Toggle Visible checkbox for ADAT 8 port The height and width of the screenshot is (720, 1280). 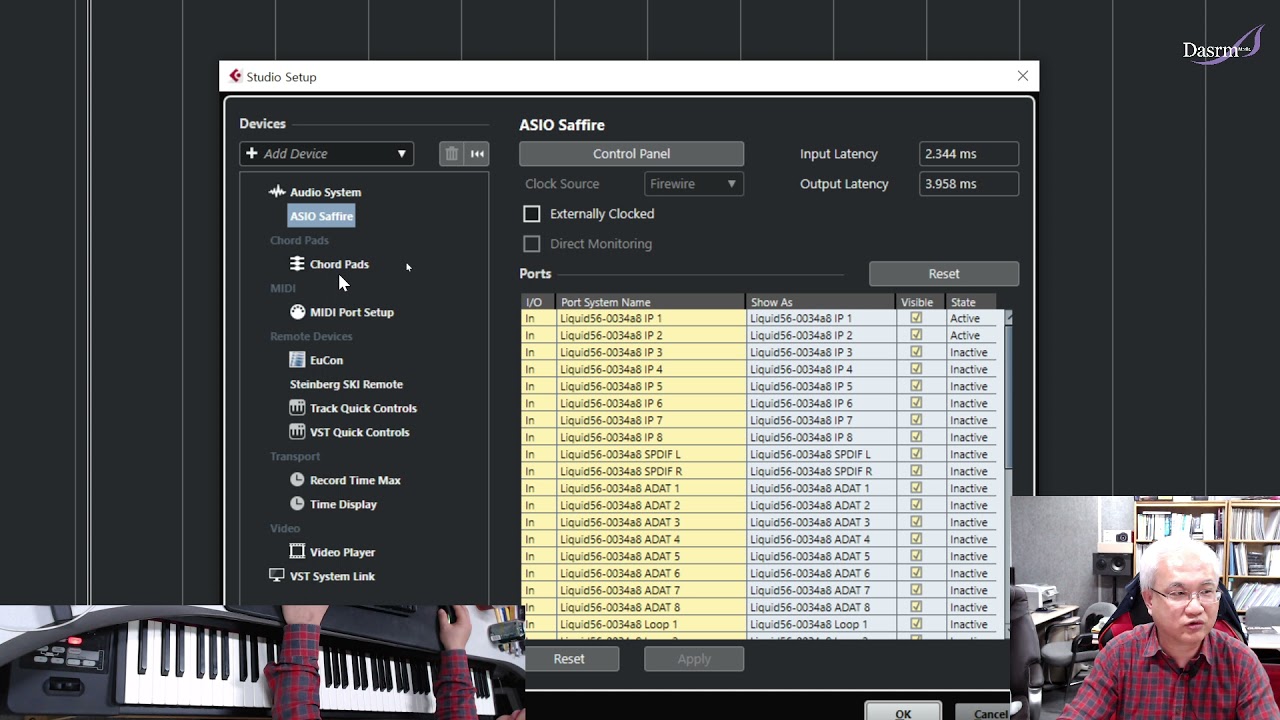[916, 607]
